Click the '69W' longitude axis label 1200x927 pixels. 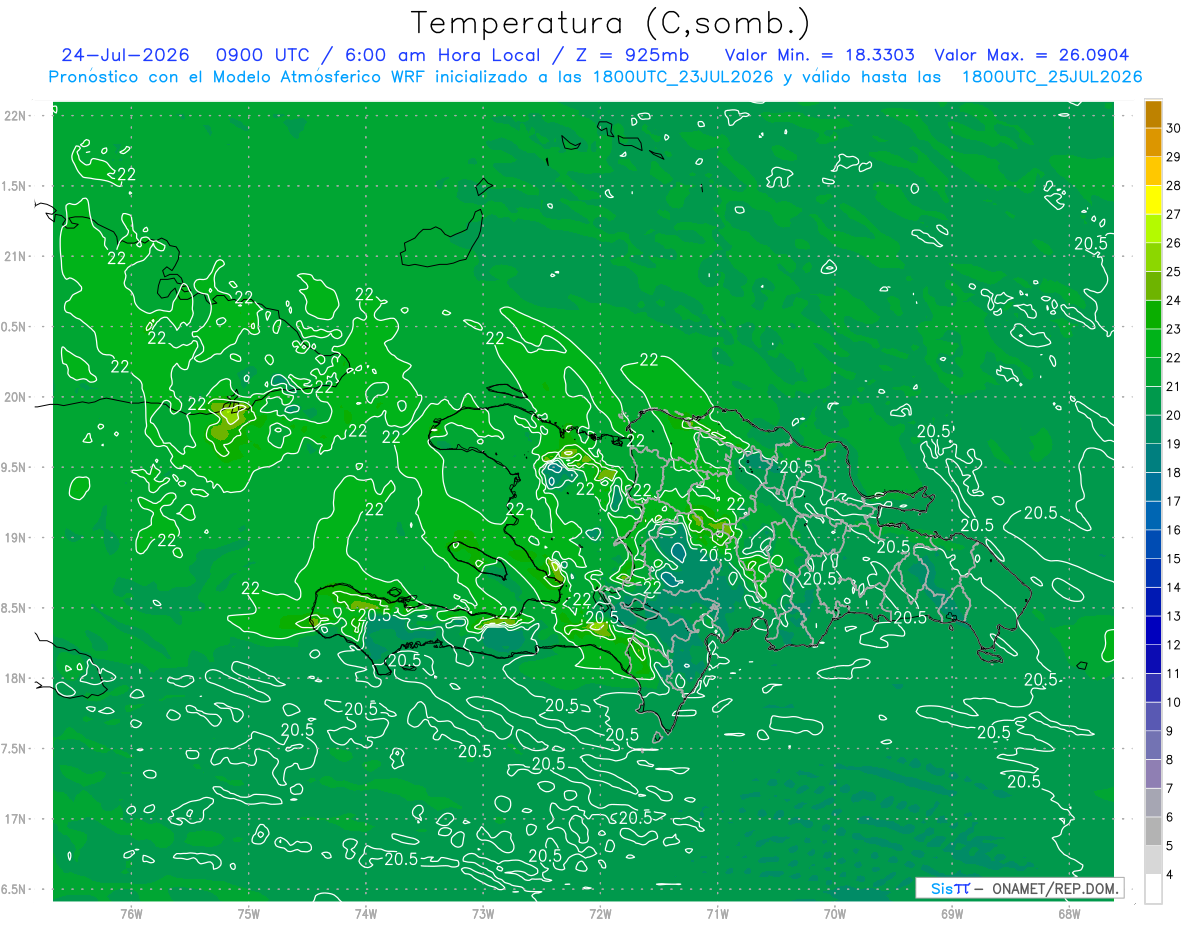[x=952, y=914]
